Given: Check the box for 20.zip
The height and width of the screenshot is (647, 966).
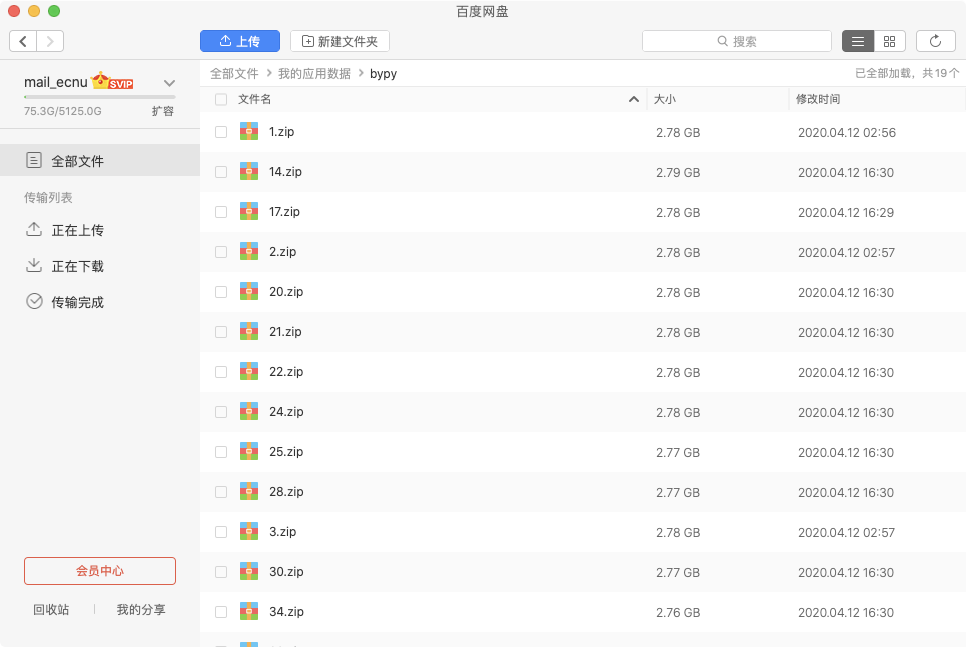Looking at the screenshot, I should tap(221, 292).
